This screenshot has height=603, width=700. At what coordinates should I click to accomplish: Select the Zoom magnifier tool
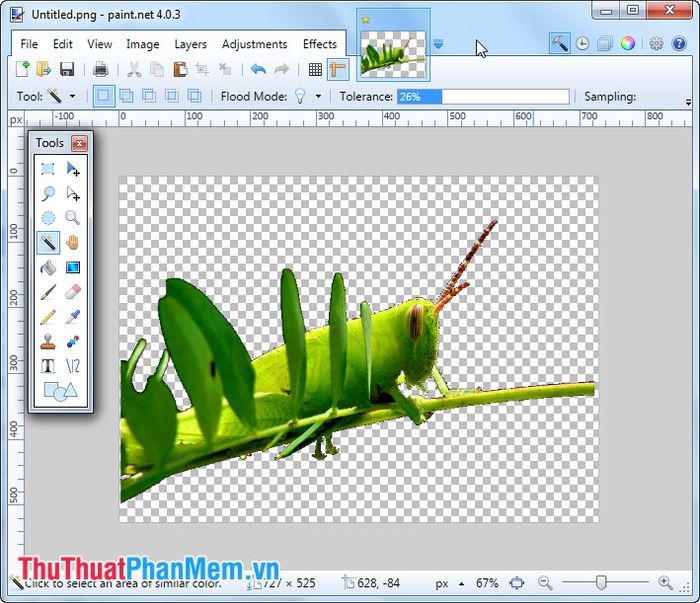point(73,218)
